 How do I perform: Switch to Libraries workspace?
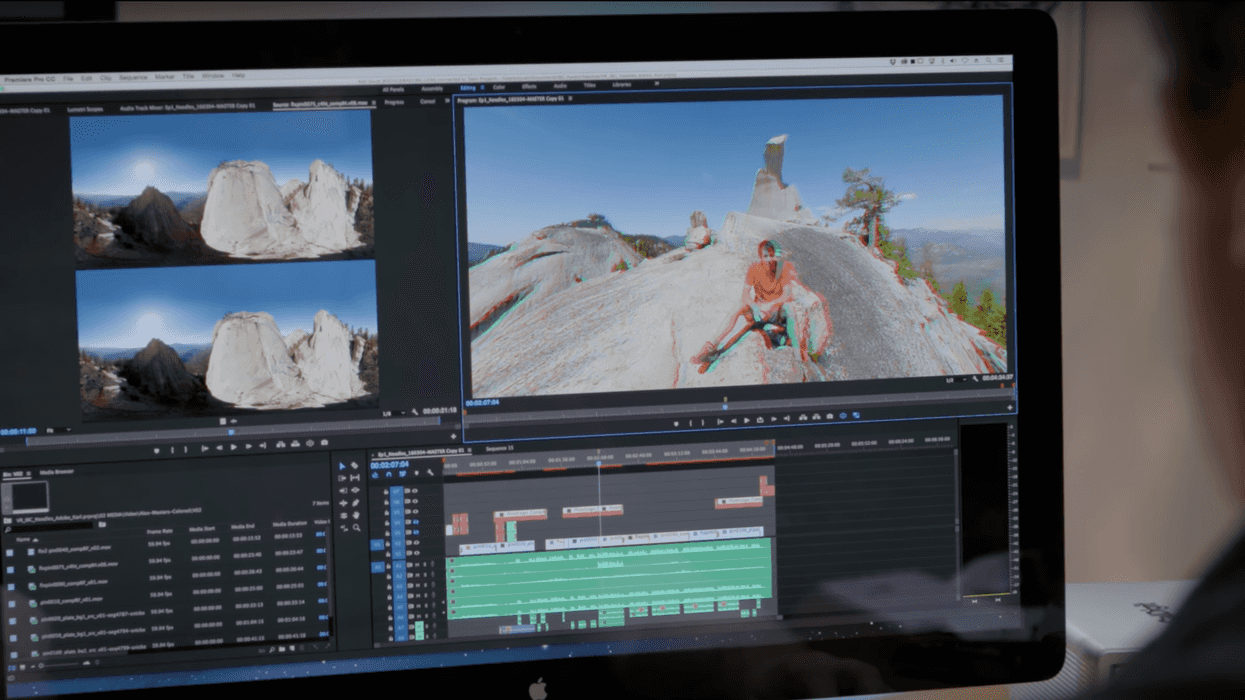tap(622, 85)
